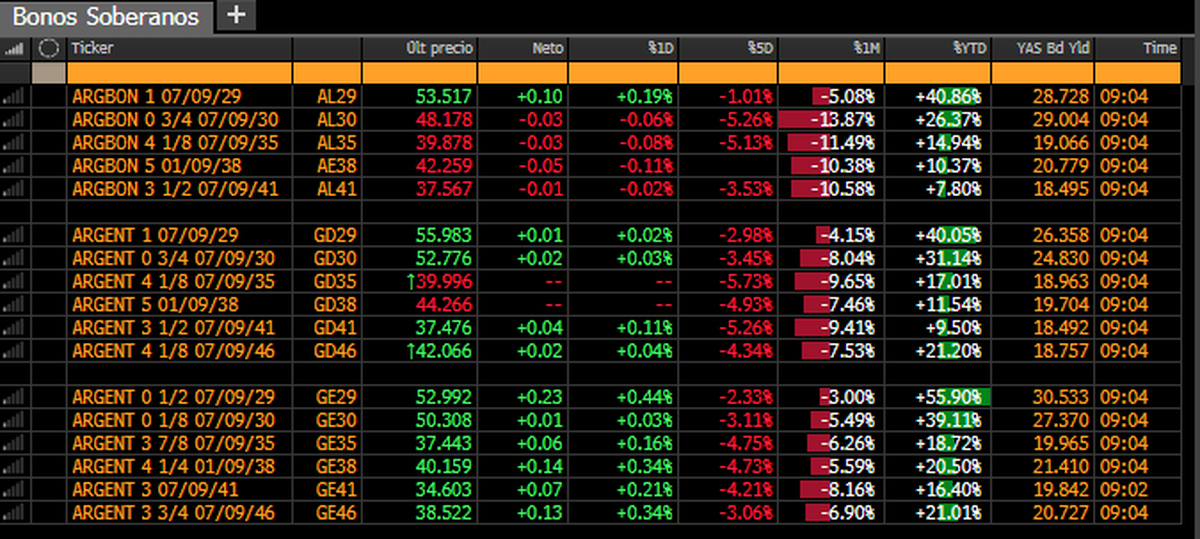The image size is (1200, 539).
Task: Sort by the Ticker column header
Action: [93, 48]
